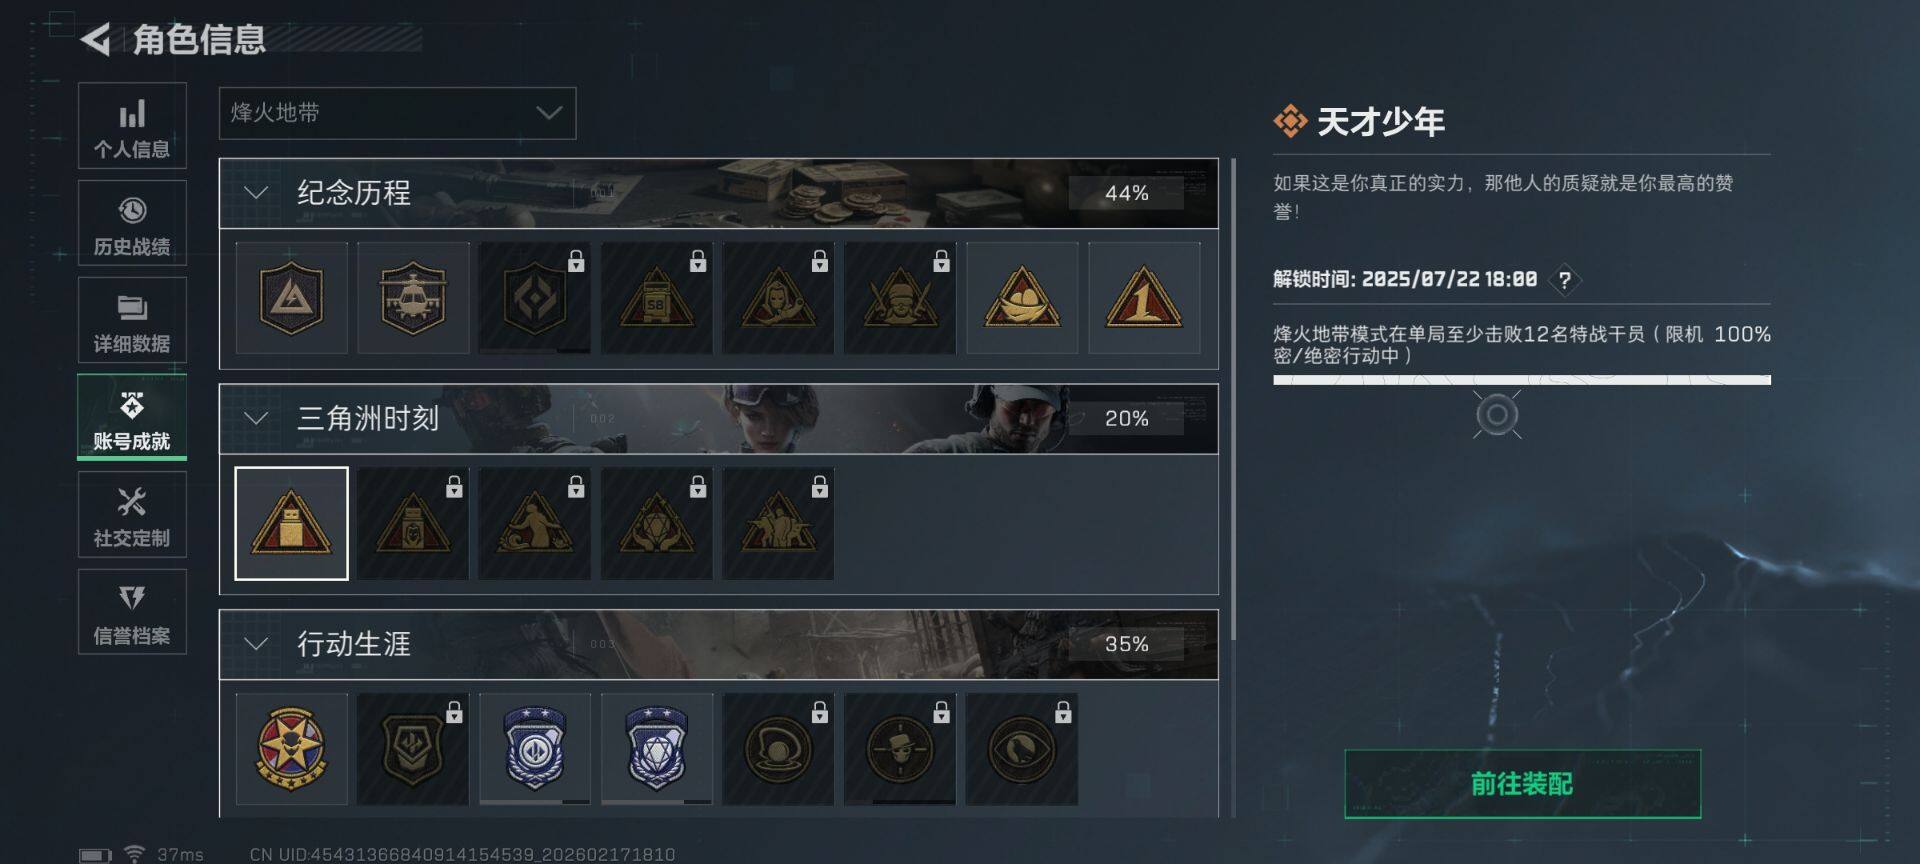
Task: Select the eye emblem locked badge
Action: click(x=1022, y=749)
